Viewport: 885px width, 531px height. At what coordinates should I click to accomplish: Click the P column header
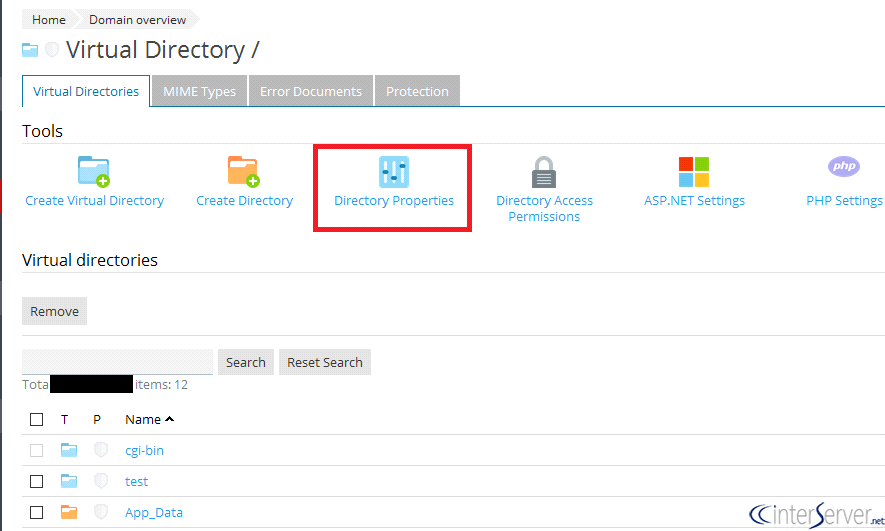[x=97, y=419]
